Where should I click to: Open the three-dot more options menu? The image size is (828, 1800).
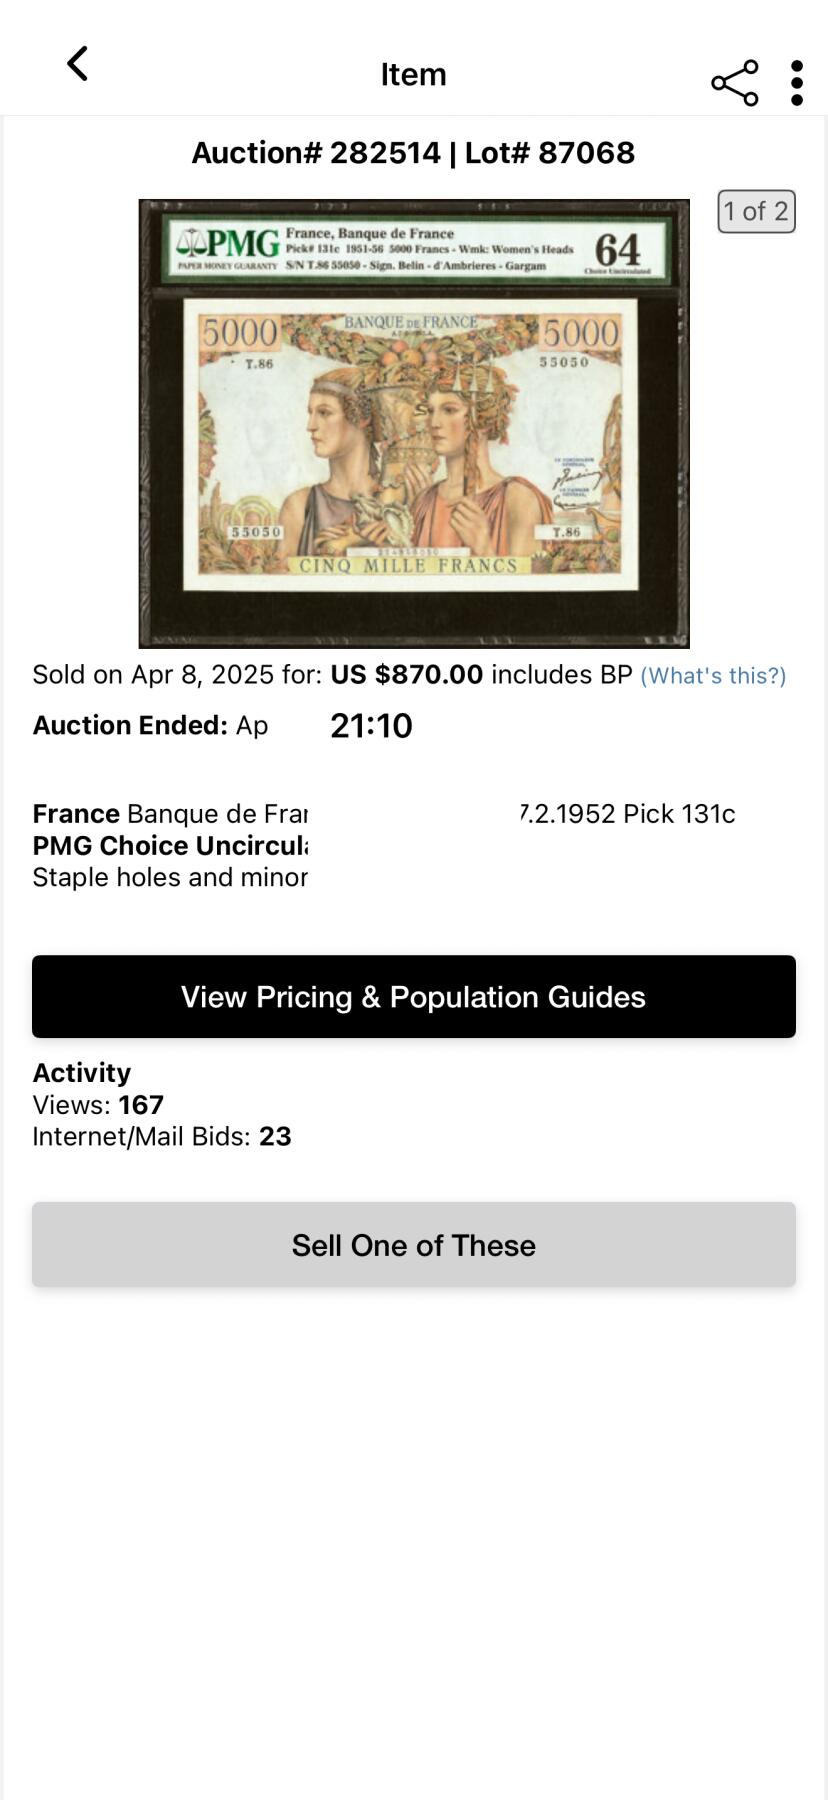[796, 83]
